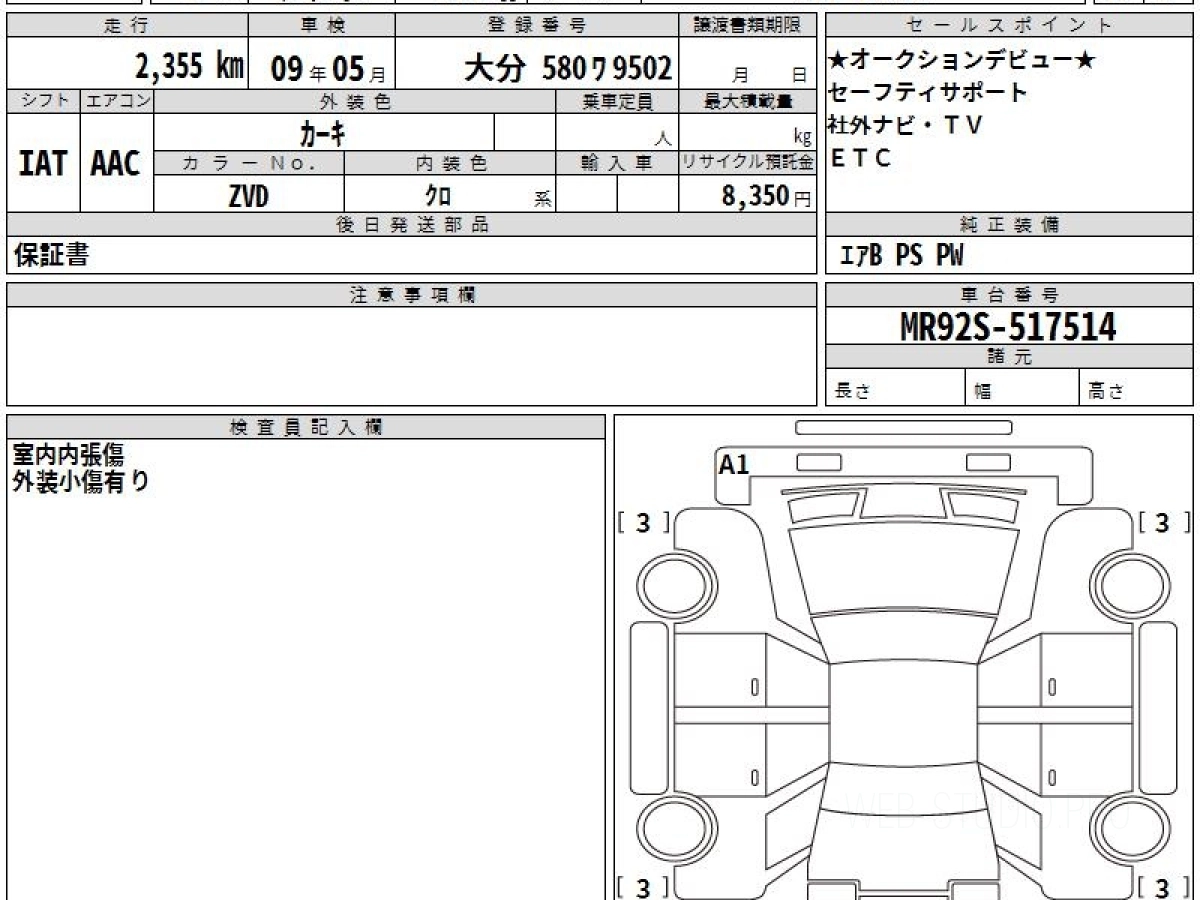
Task: Click the mileage value 2,355 km
Action: (x=190, y=67)
